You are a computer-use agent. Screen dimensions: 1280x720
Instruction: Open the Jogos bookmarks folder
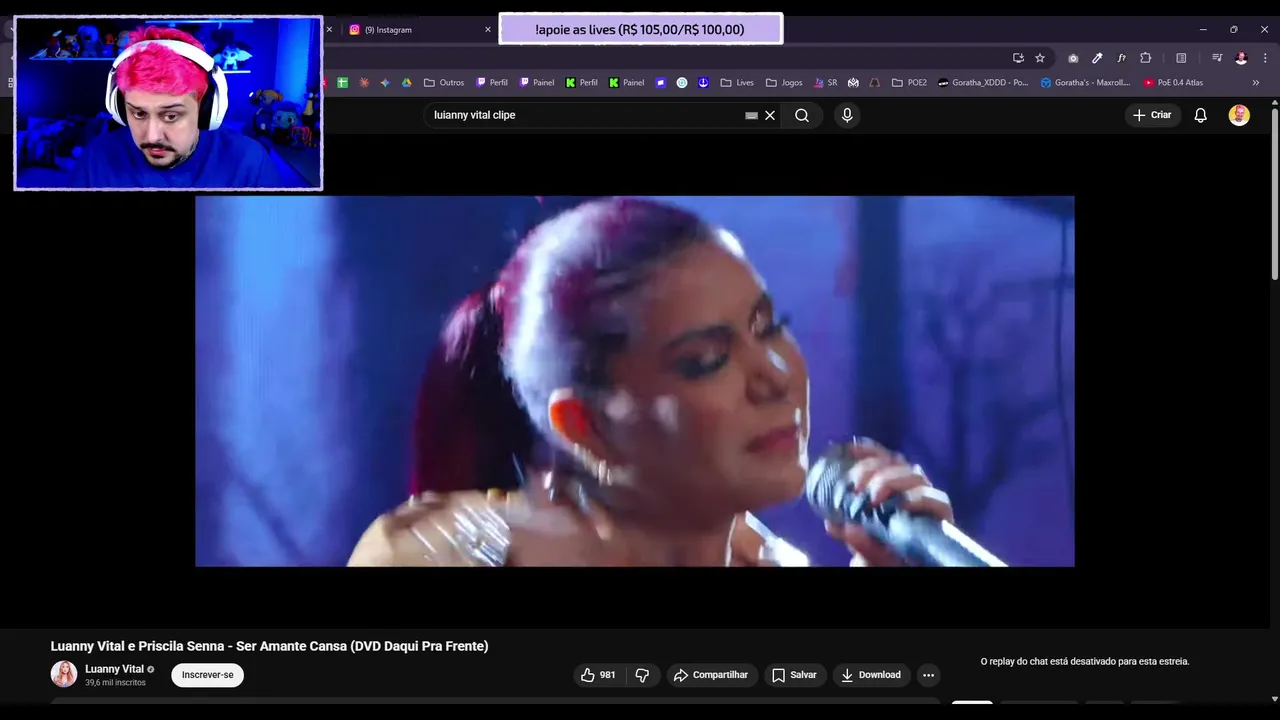pos(784,83)
